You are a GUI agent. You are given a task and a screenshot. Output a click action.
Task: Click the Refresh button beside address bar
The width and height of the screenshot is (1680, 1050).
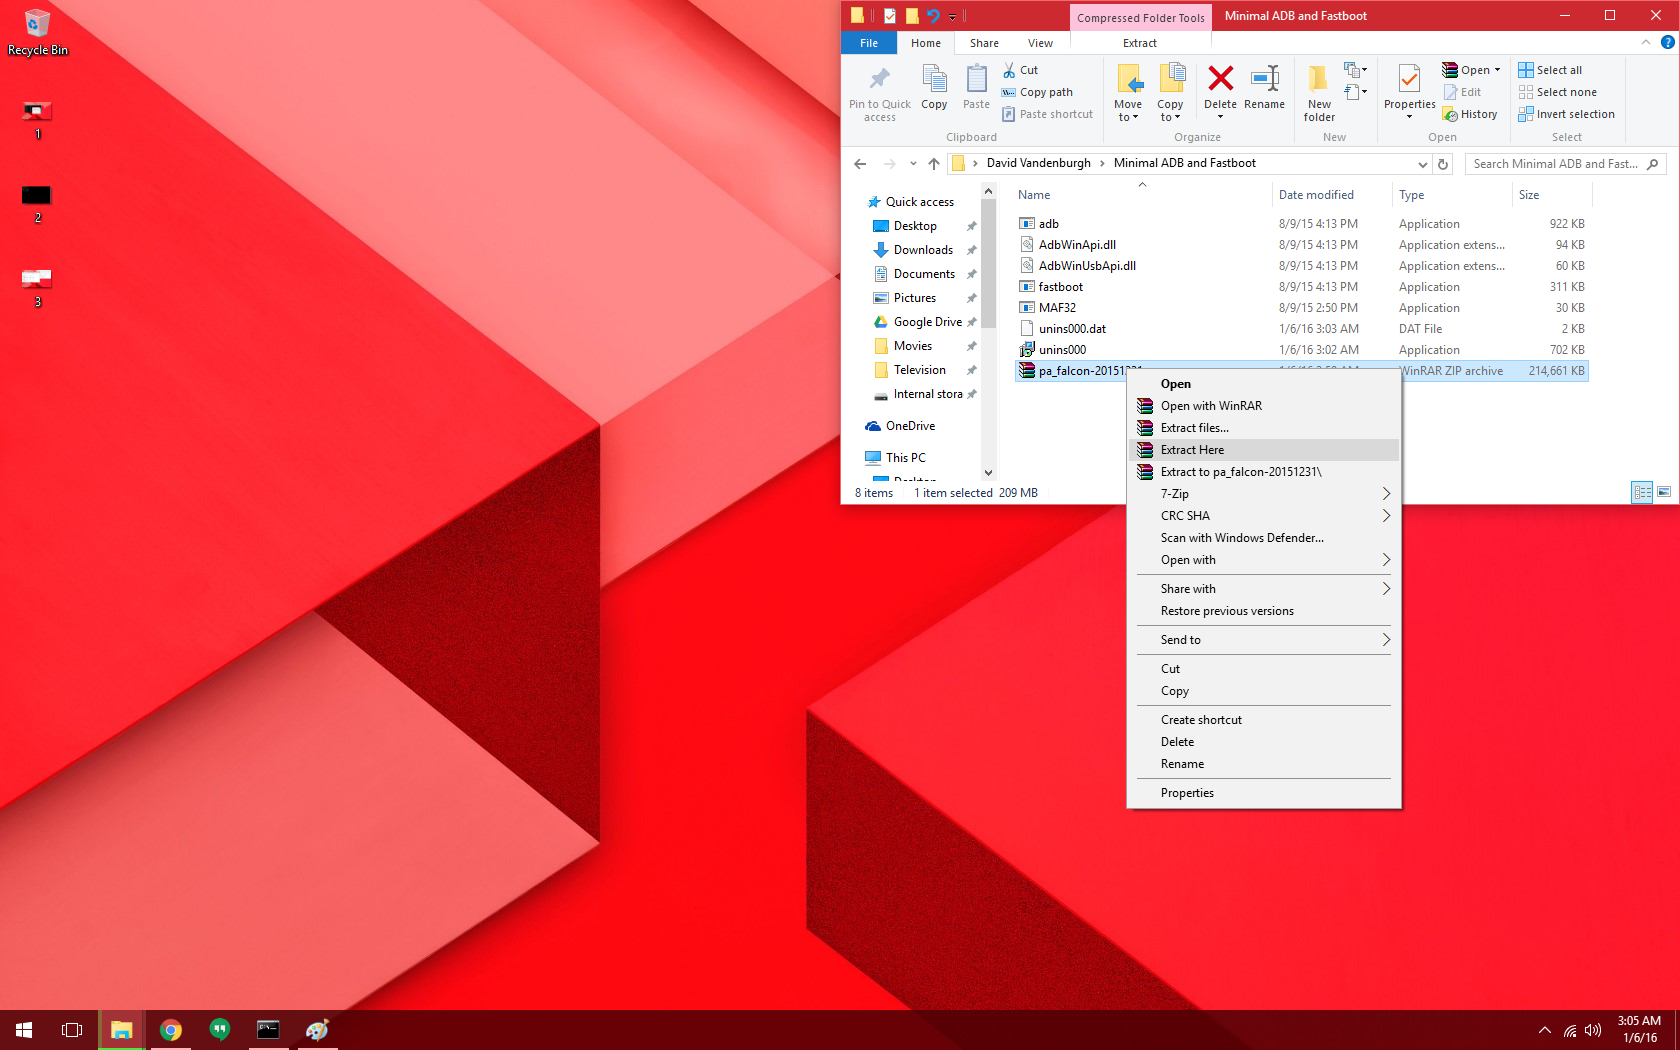(1443, 164)
